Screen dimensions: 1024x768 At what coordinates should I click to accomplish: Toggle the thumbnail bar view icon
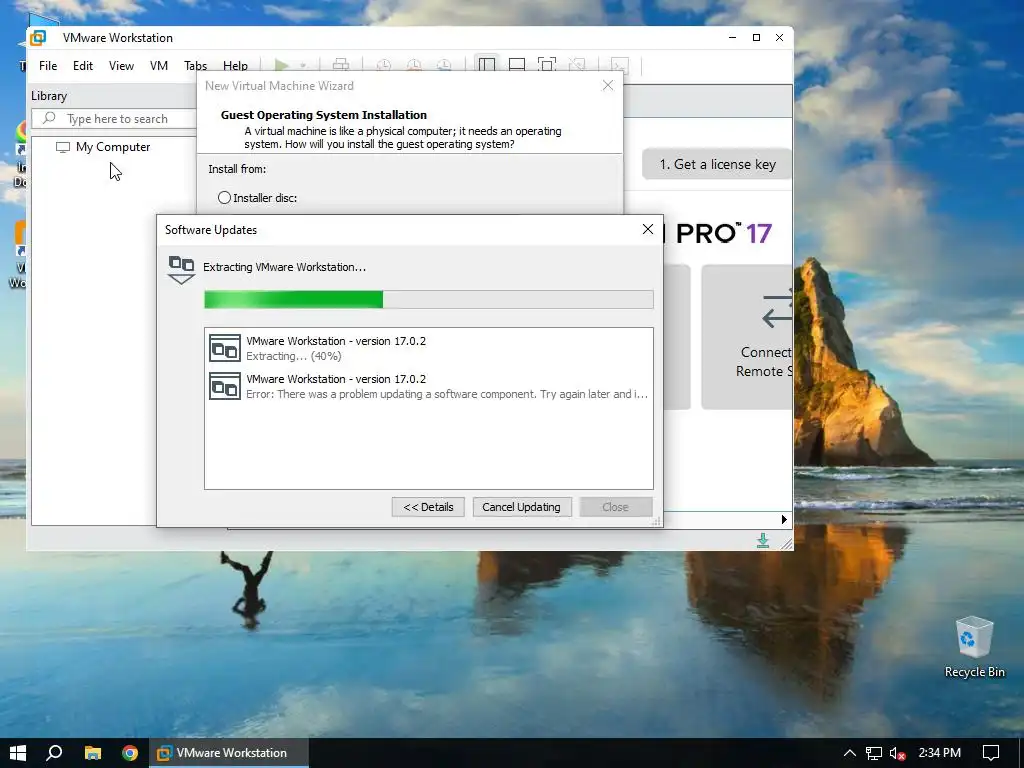[x=517, y=65]
